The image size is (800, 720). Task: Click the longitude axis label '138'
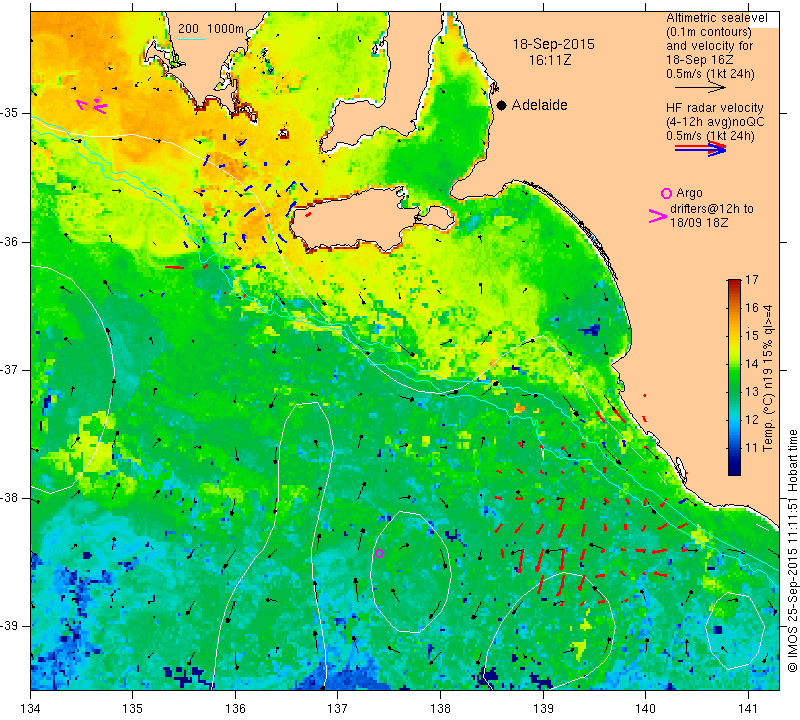pos(440,708)
